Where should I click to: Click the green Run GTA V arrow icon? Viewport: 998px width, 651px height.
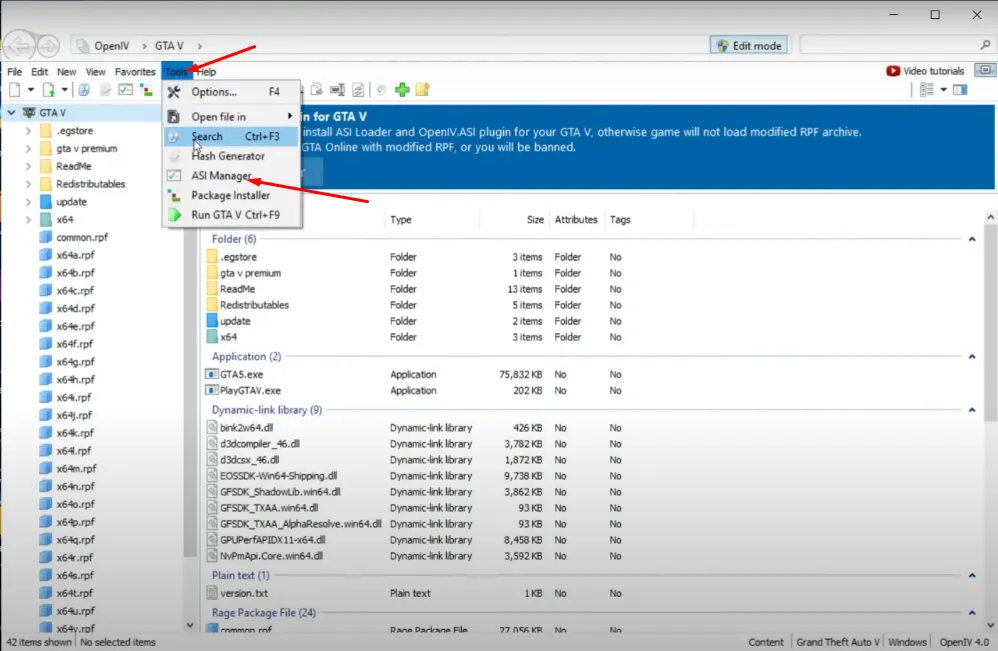(174, 214)
